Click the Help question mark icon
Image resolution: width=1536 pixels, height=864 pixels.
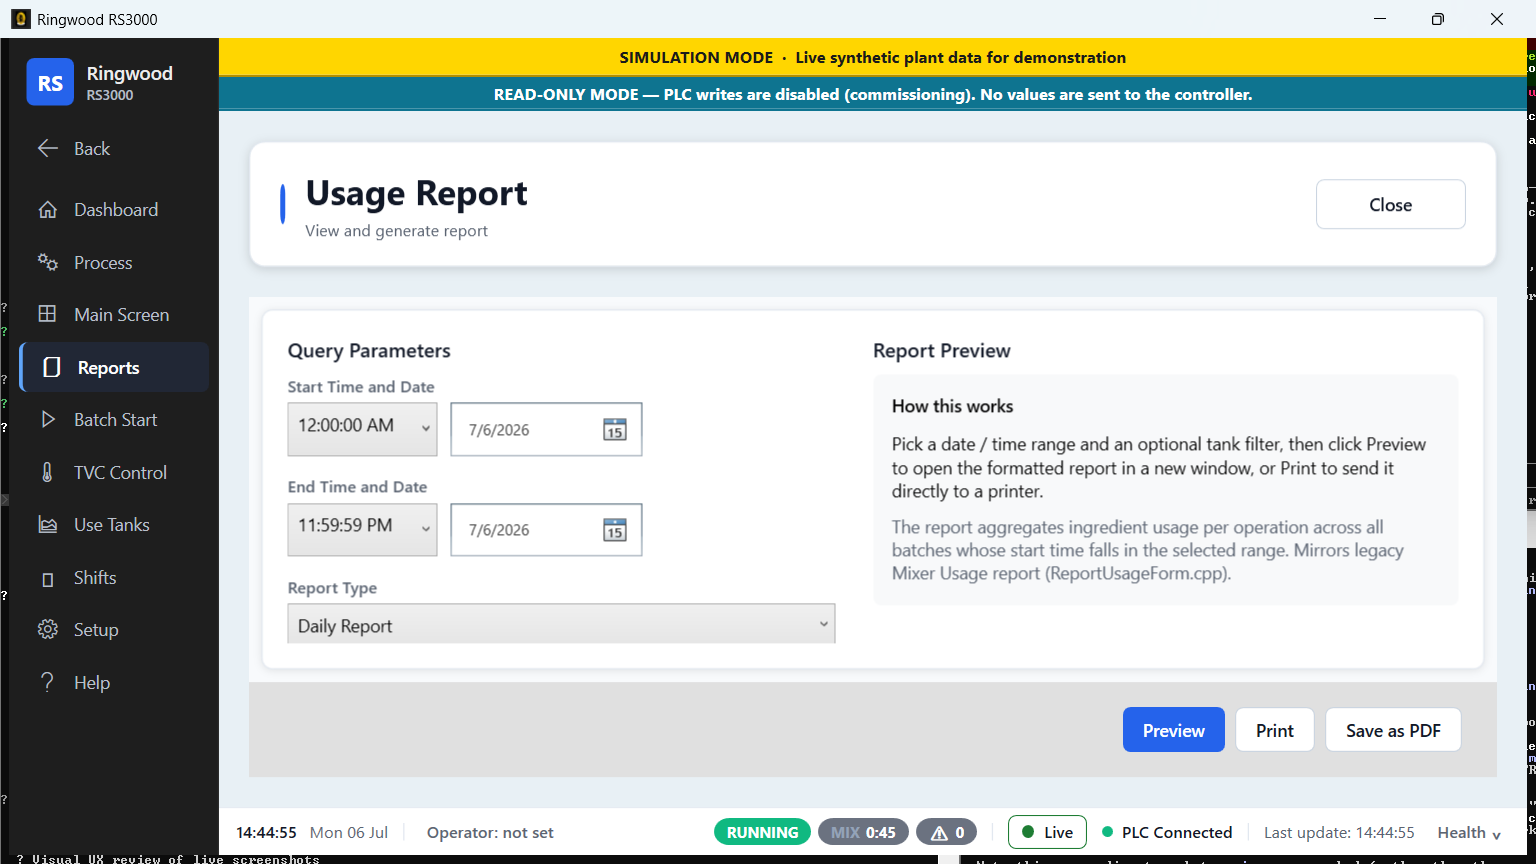47,682
